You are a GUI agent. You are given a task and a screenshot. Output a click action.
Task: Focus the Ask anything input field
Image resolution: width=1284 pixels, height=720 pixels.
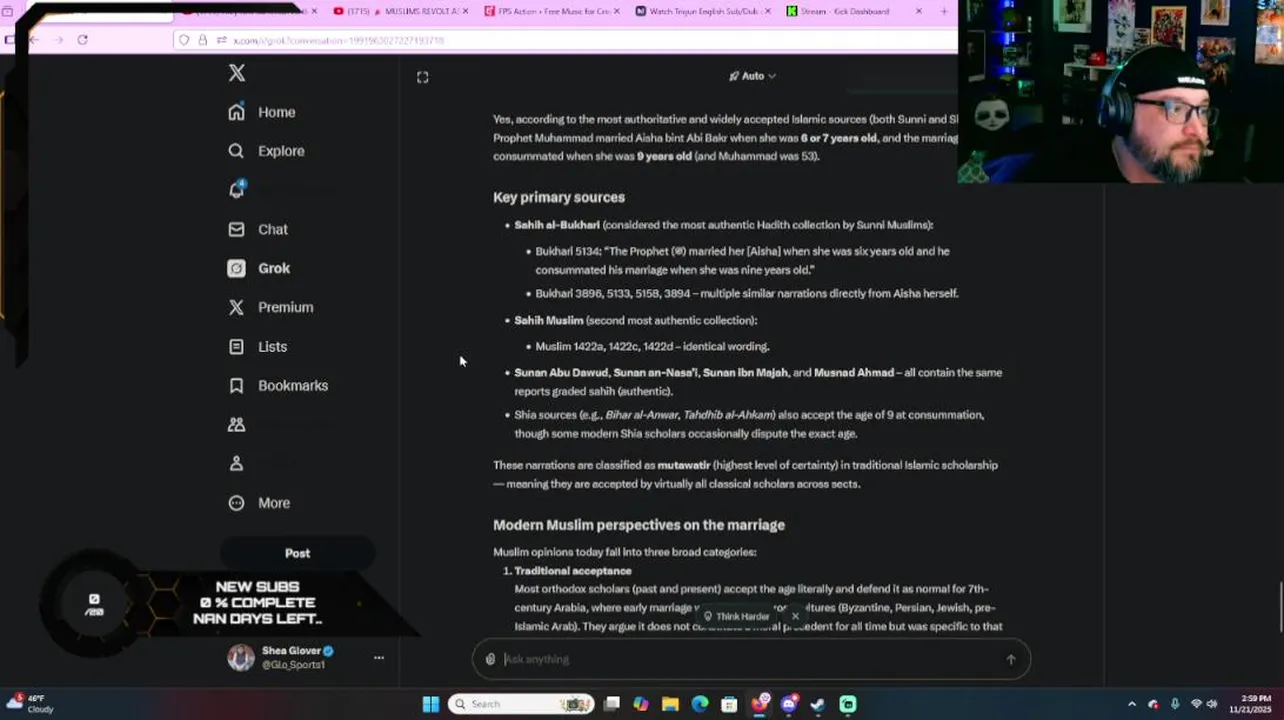coord(750,659)
